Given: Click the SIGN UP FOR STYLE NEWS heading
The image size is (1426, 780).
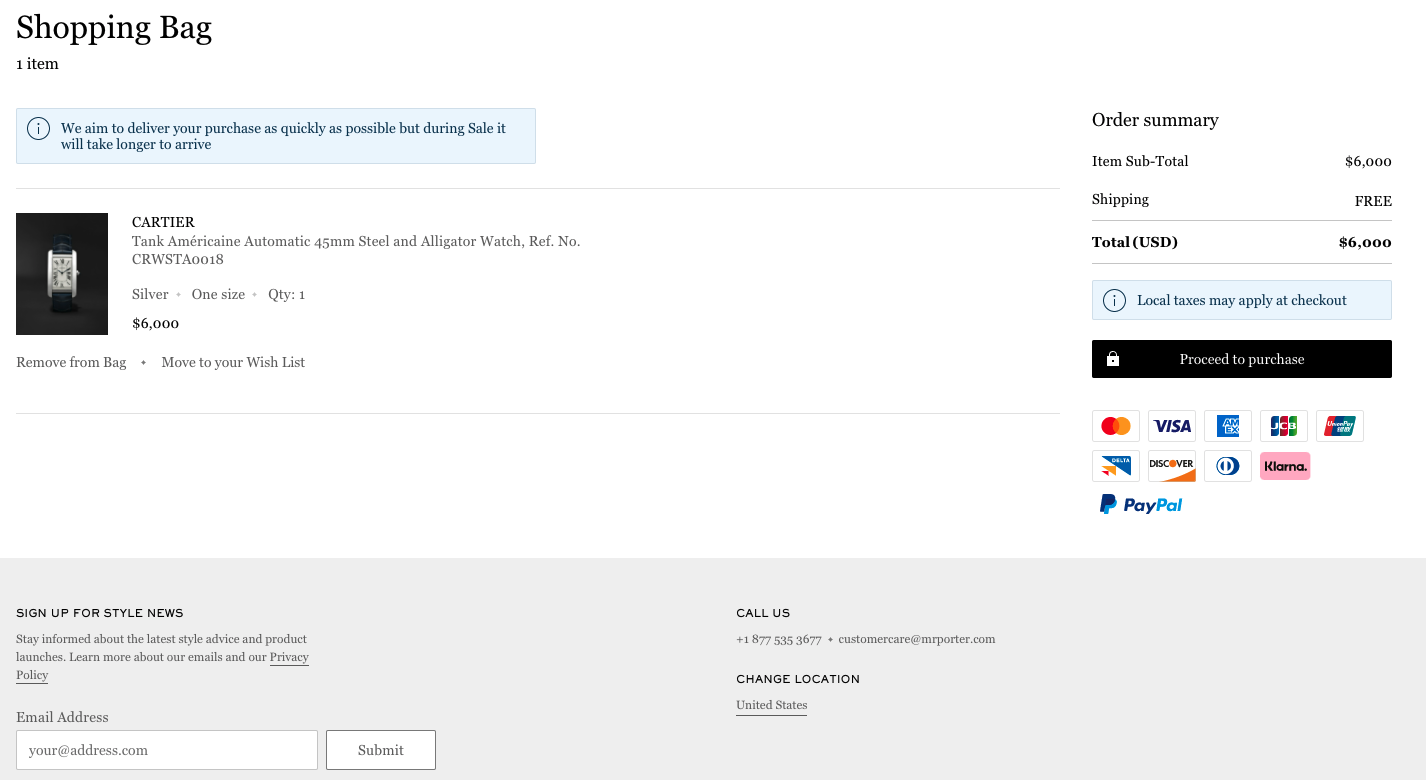Looking at the screenshot, I should [100, 613].
